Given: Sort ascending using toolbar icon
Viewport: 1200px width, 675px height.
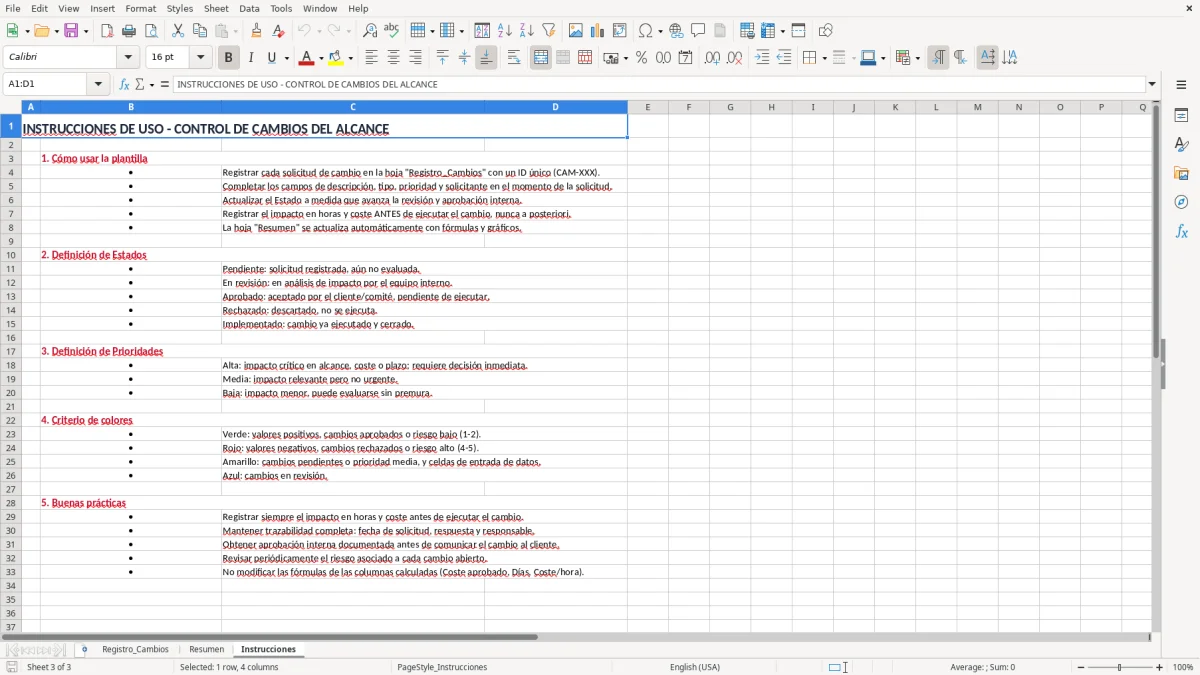Looking at the screenshot, I should [x=505, y=31].
